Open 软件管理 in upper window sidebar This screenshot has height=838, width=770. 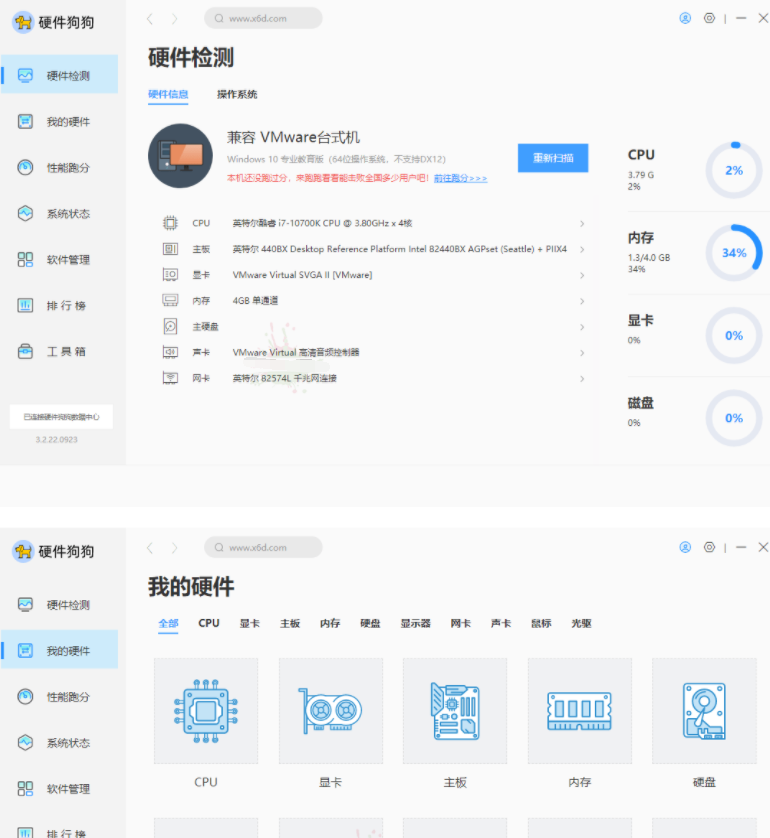(x=59, y=259)
